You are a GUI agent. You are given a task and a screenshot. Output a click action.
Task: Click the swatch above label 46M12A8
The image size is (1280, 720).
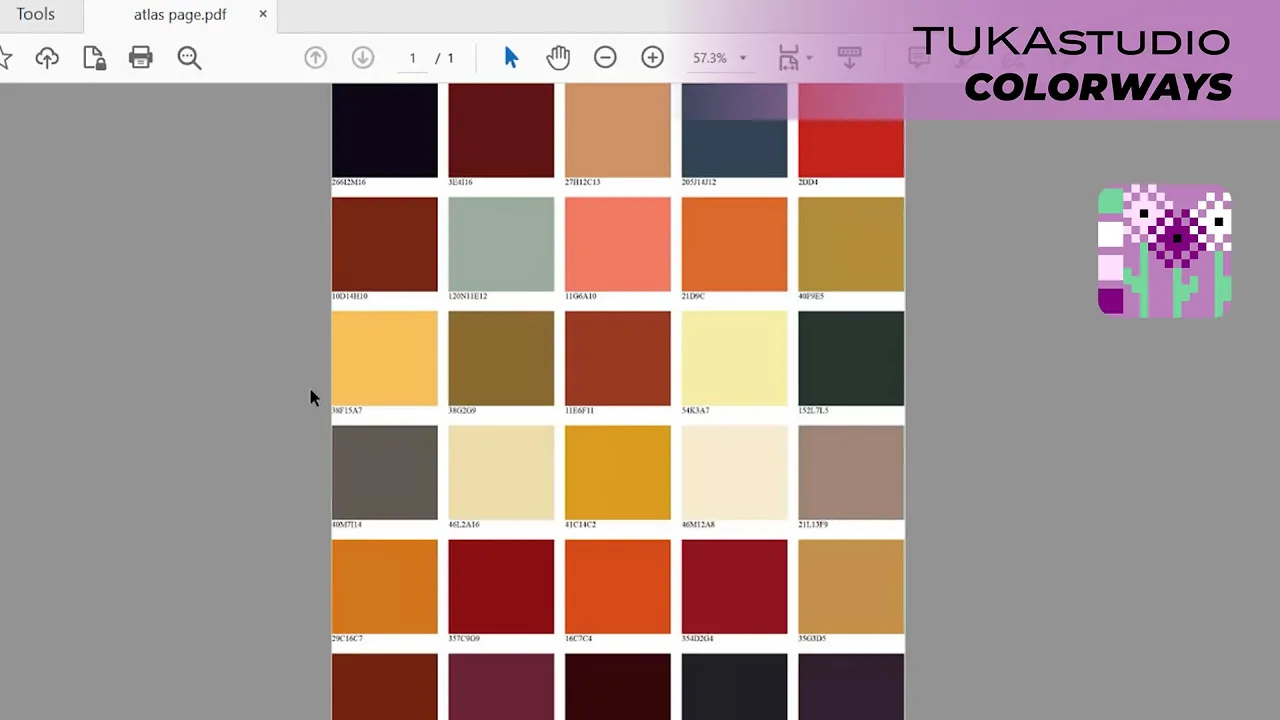click(735, 472)
